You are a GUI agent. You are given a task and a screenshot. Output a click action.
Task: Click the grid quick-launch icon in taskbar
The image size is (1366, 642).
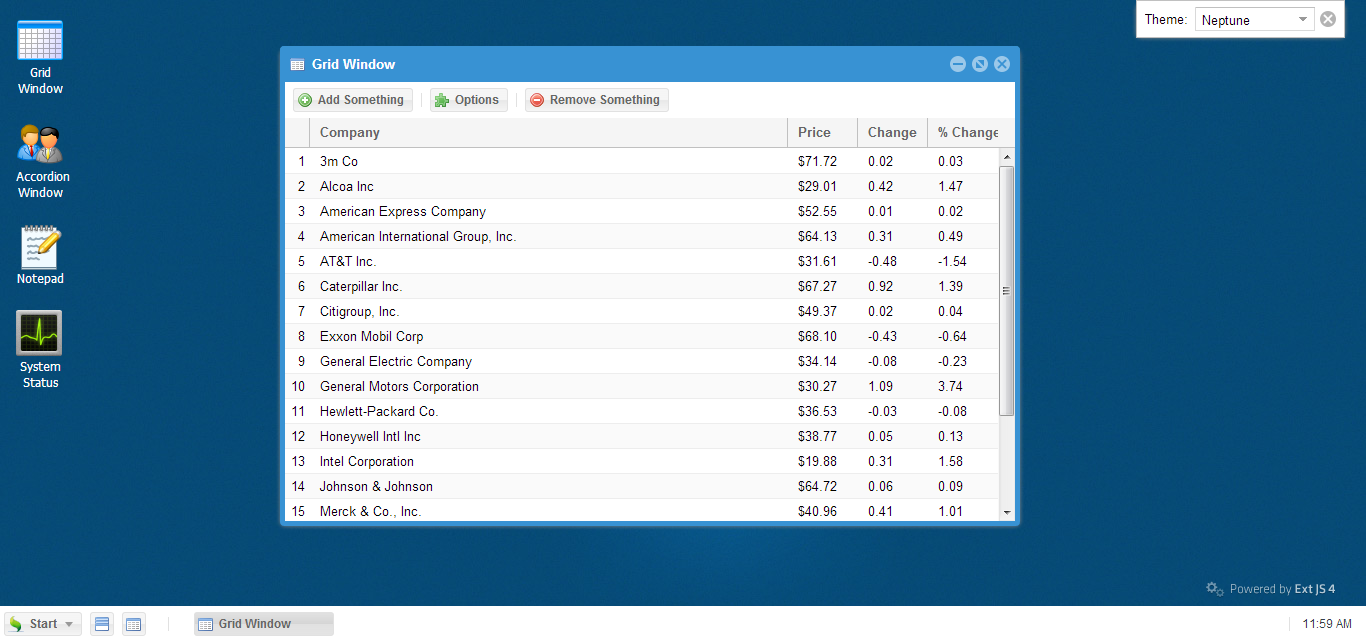click(x=133, y=624)
